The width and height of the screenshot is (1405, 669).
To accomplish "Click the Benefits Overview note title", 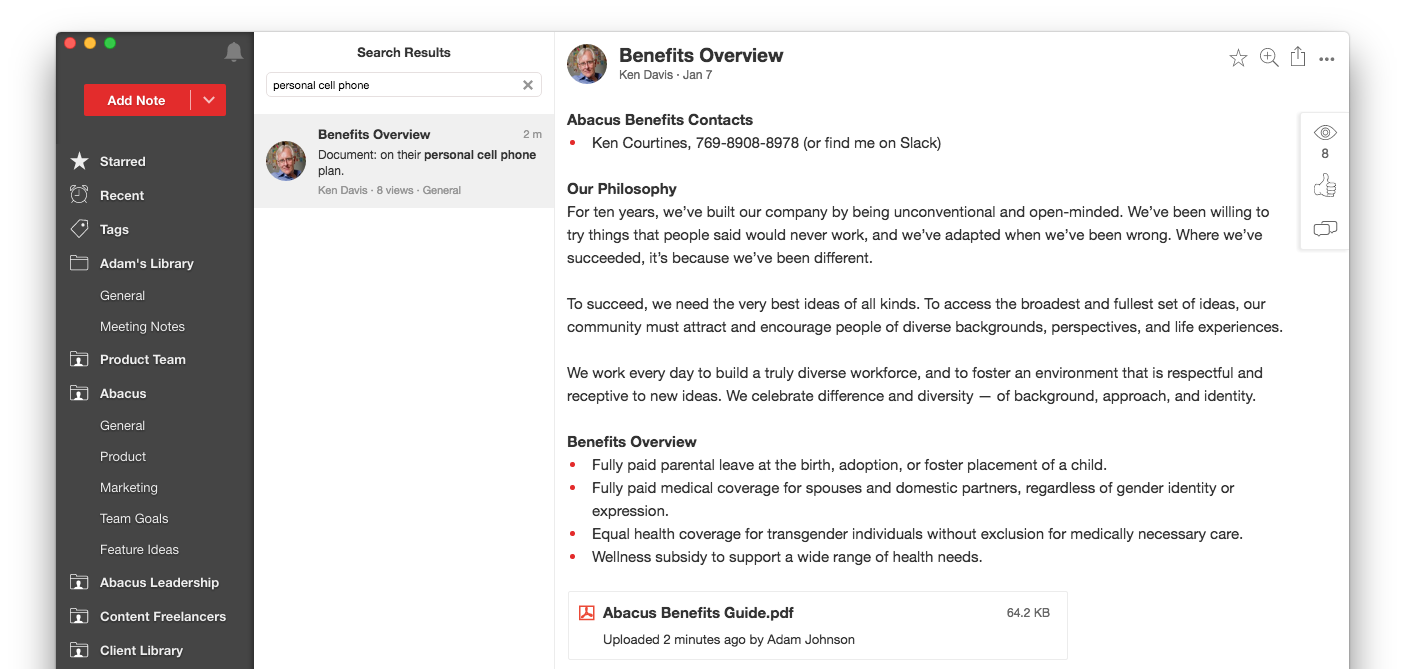I will point(701,55).
